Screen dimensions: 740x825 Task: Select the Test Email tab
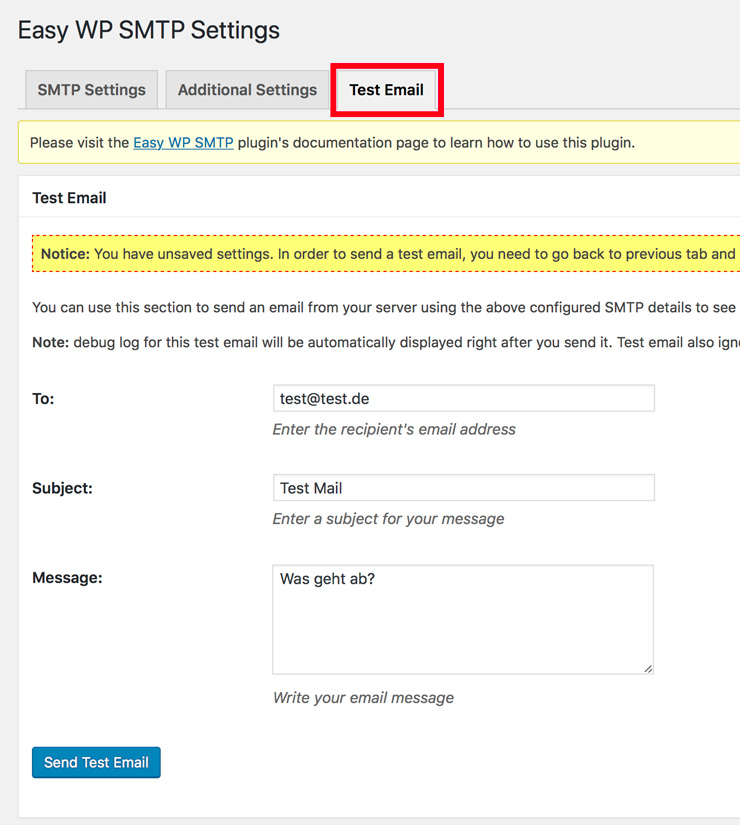point(387,90)
